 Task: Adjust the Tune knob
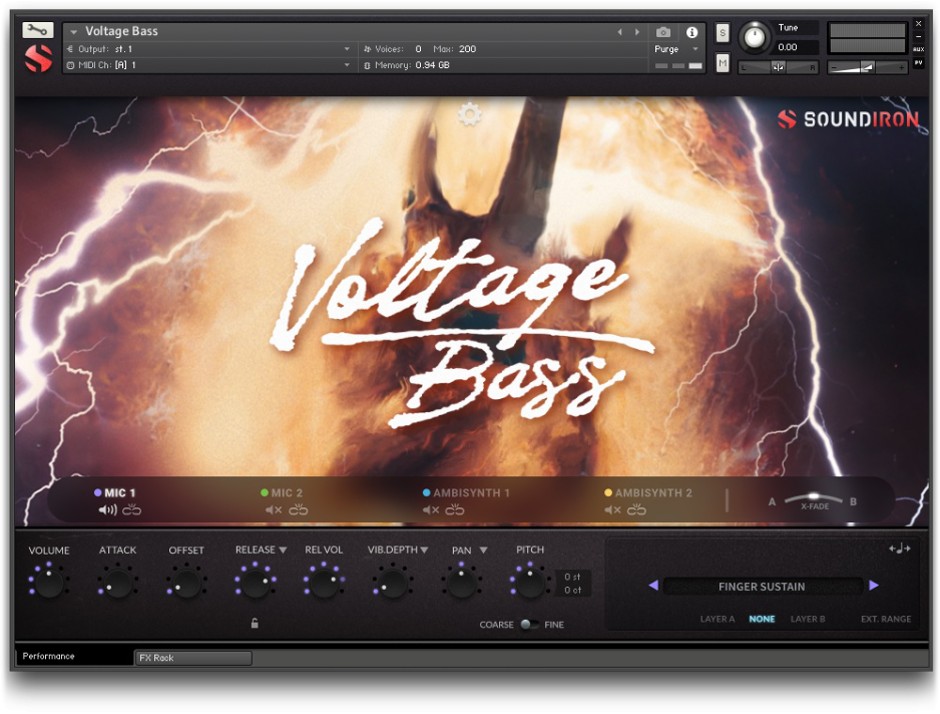pos(754,37)
